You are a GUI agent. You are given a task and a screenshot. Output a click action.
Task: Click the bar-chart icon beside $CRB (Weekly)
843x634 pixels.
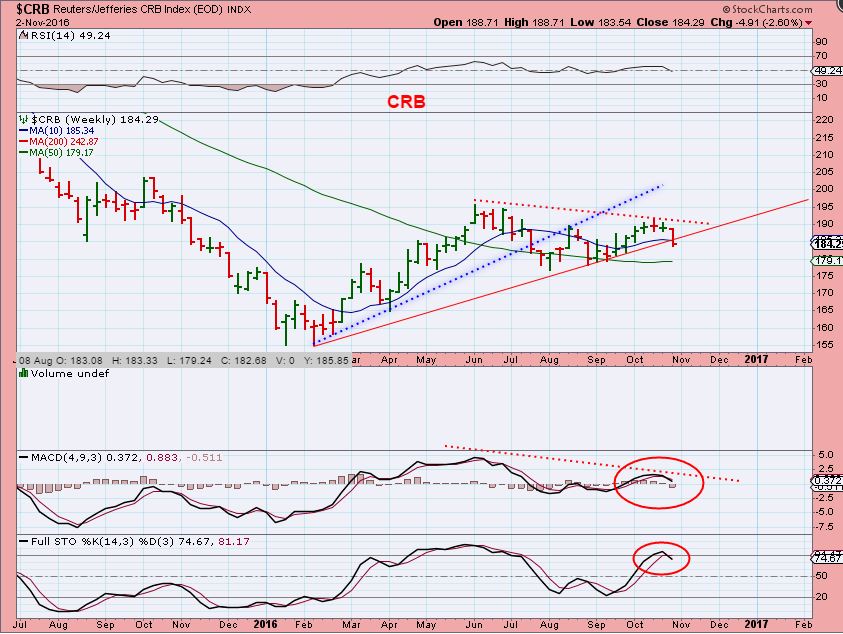point(24,119)
